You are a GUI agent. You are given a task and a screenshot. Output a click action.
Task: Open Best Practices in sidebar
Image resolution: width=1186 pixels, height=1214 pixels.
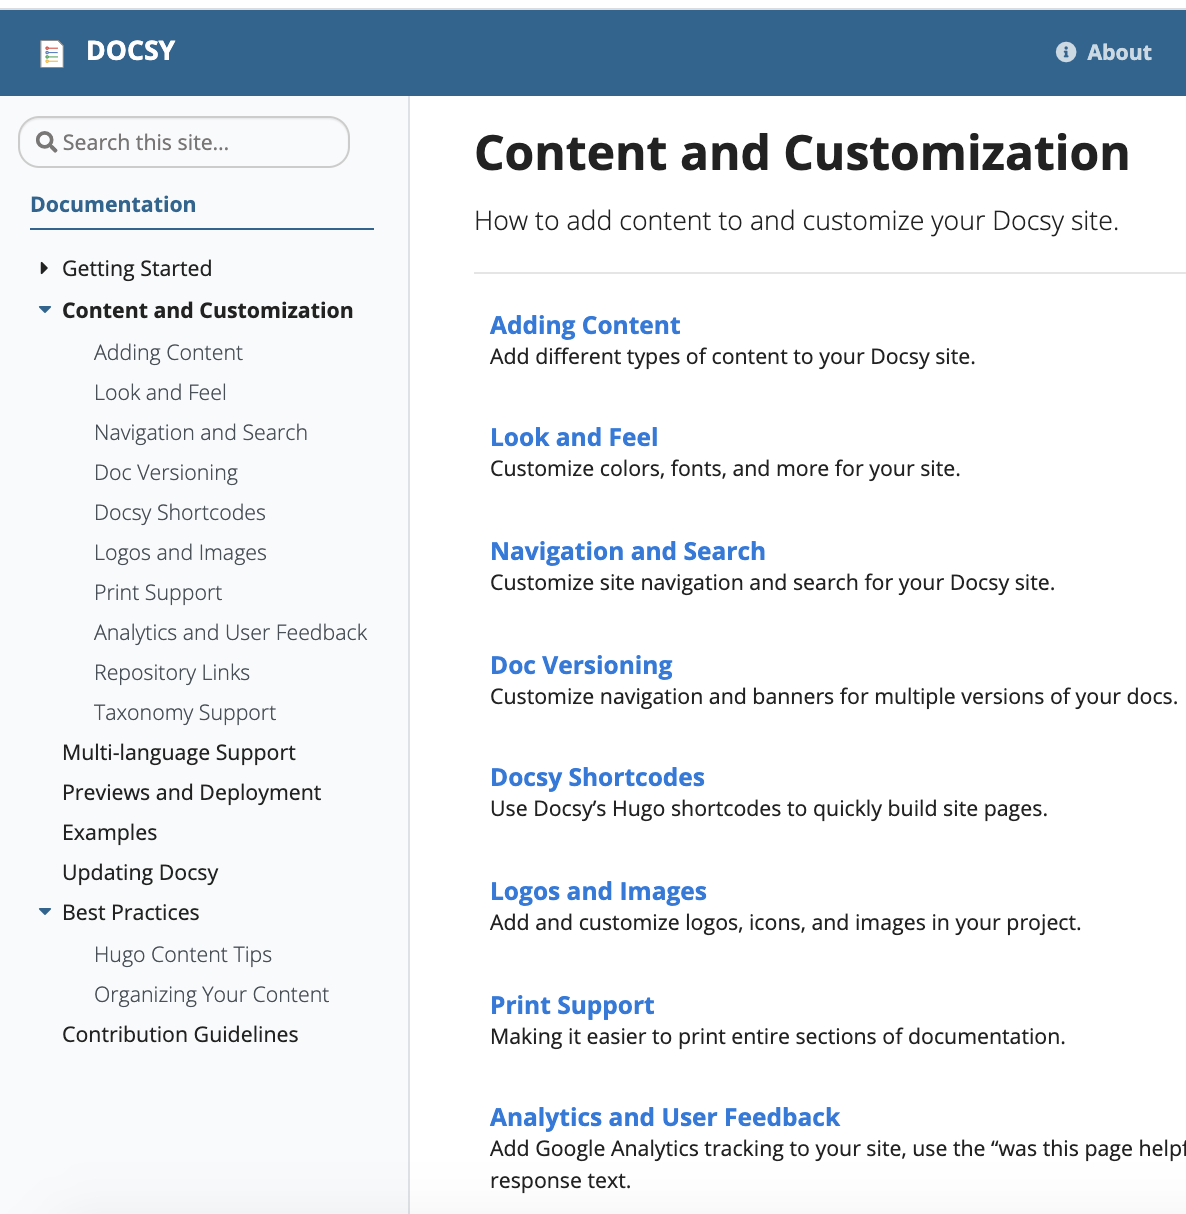pos(131,912)
